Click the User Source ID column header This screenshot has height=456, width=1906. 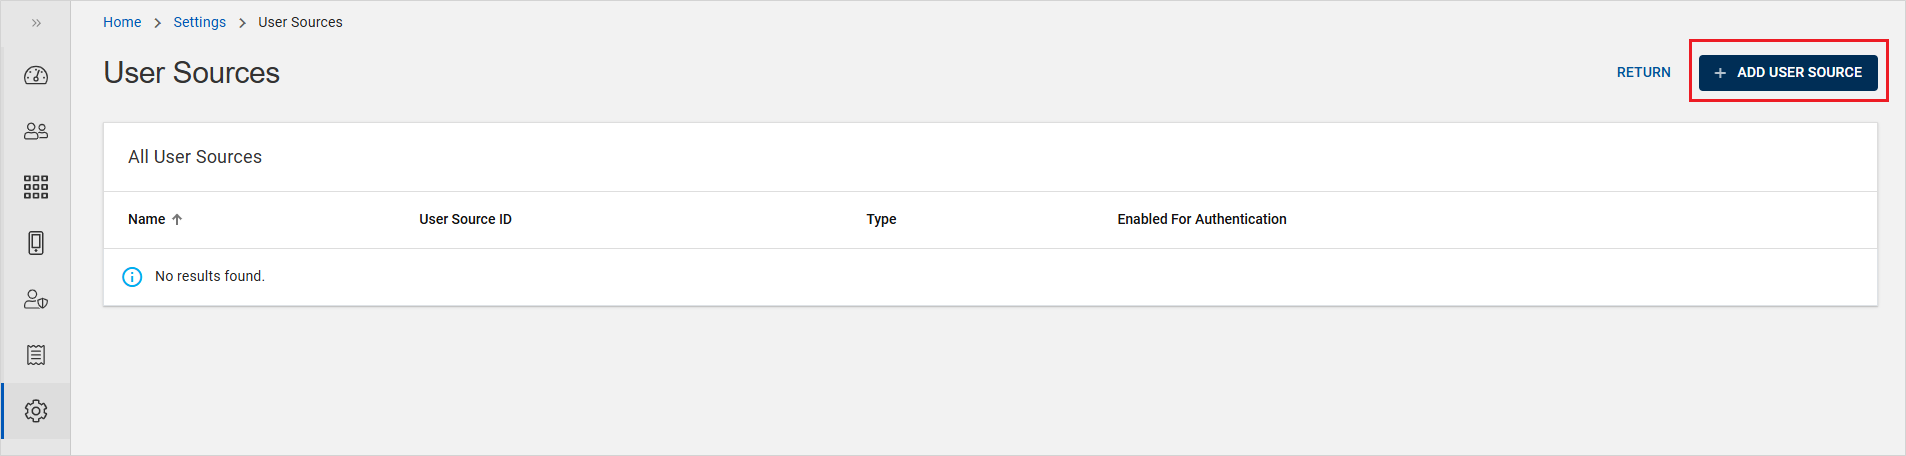[465, 219]
